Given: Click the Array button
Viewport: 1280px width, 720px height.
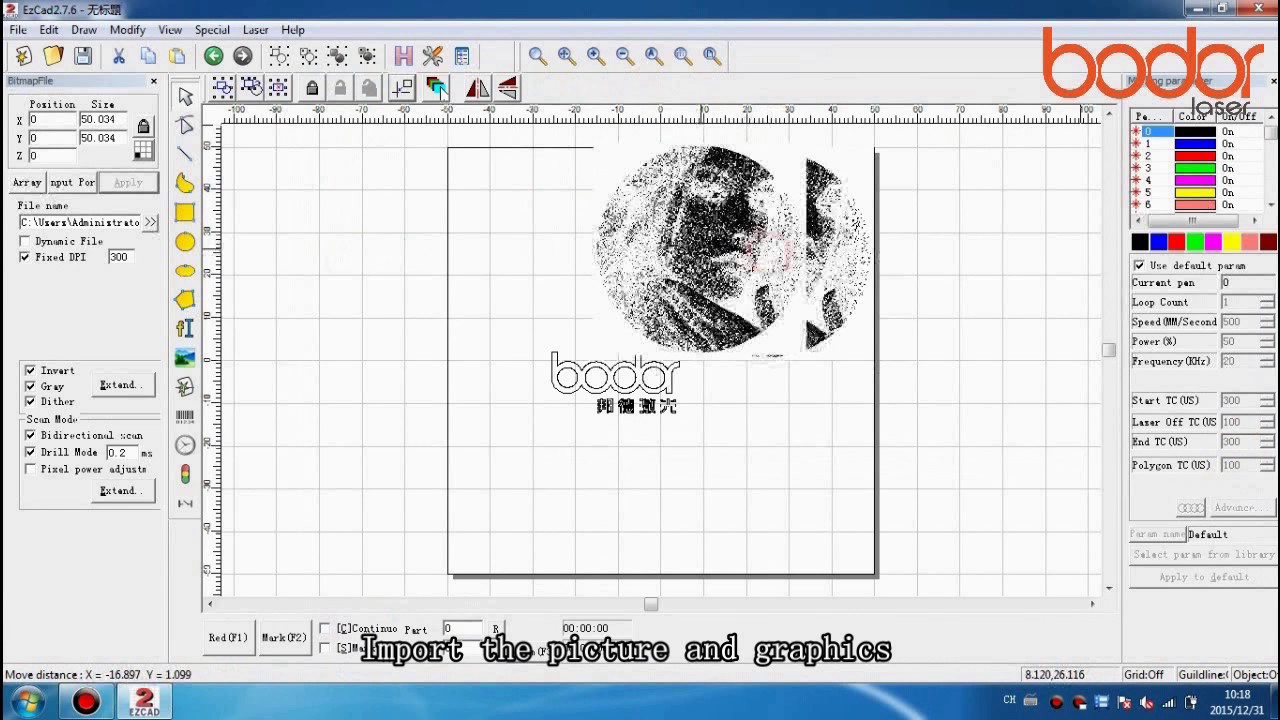Looking at the screenshot, I should [x=27, y=182].
